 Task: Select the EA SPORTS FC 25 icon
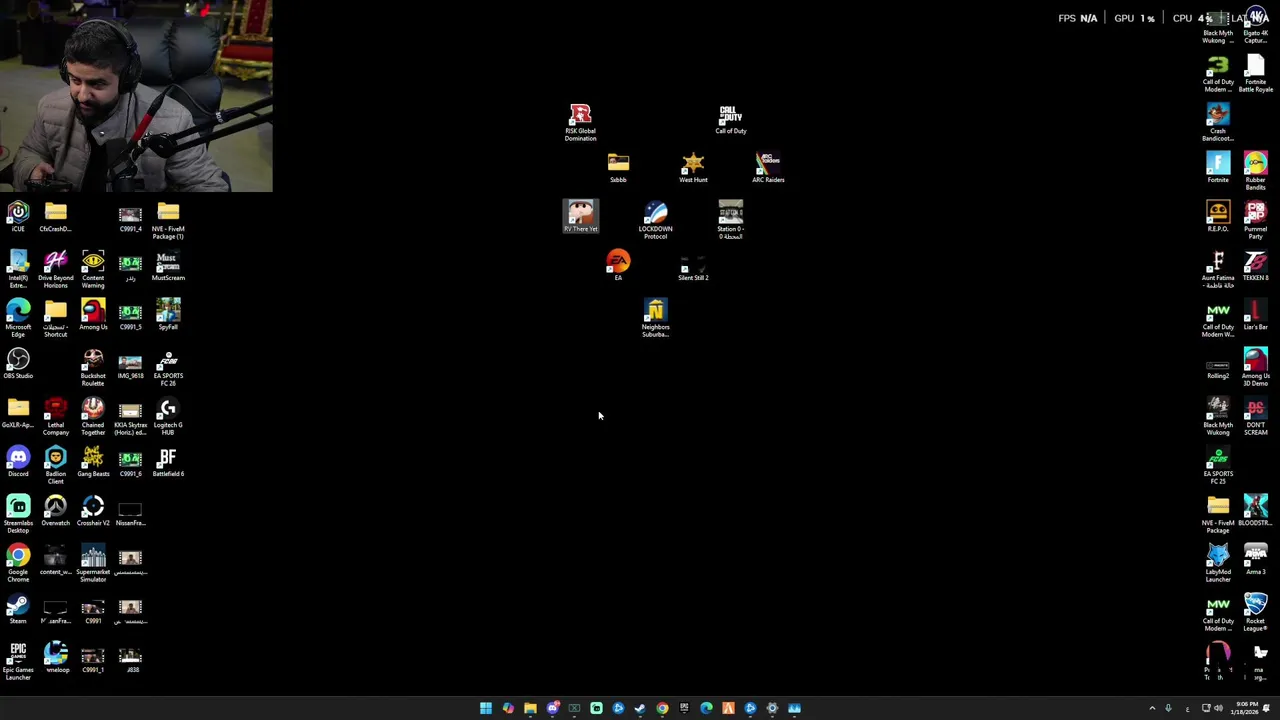[1218, 466]
